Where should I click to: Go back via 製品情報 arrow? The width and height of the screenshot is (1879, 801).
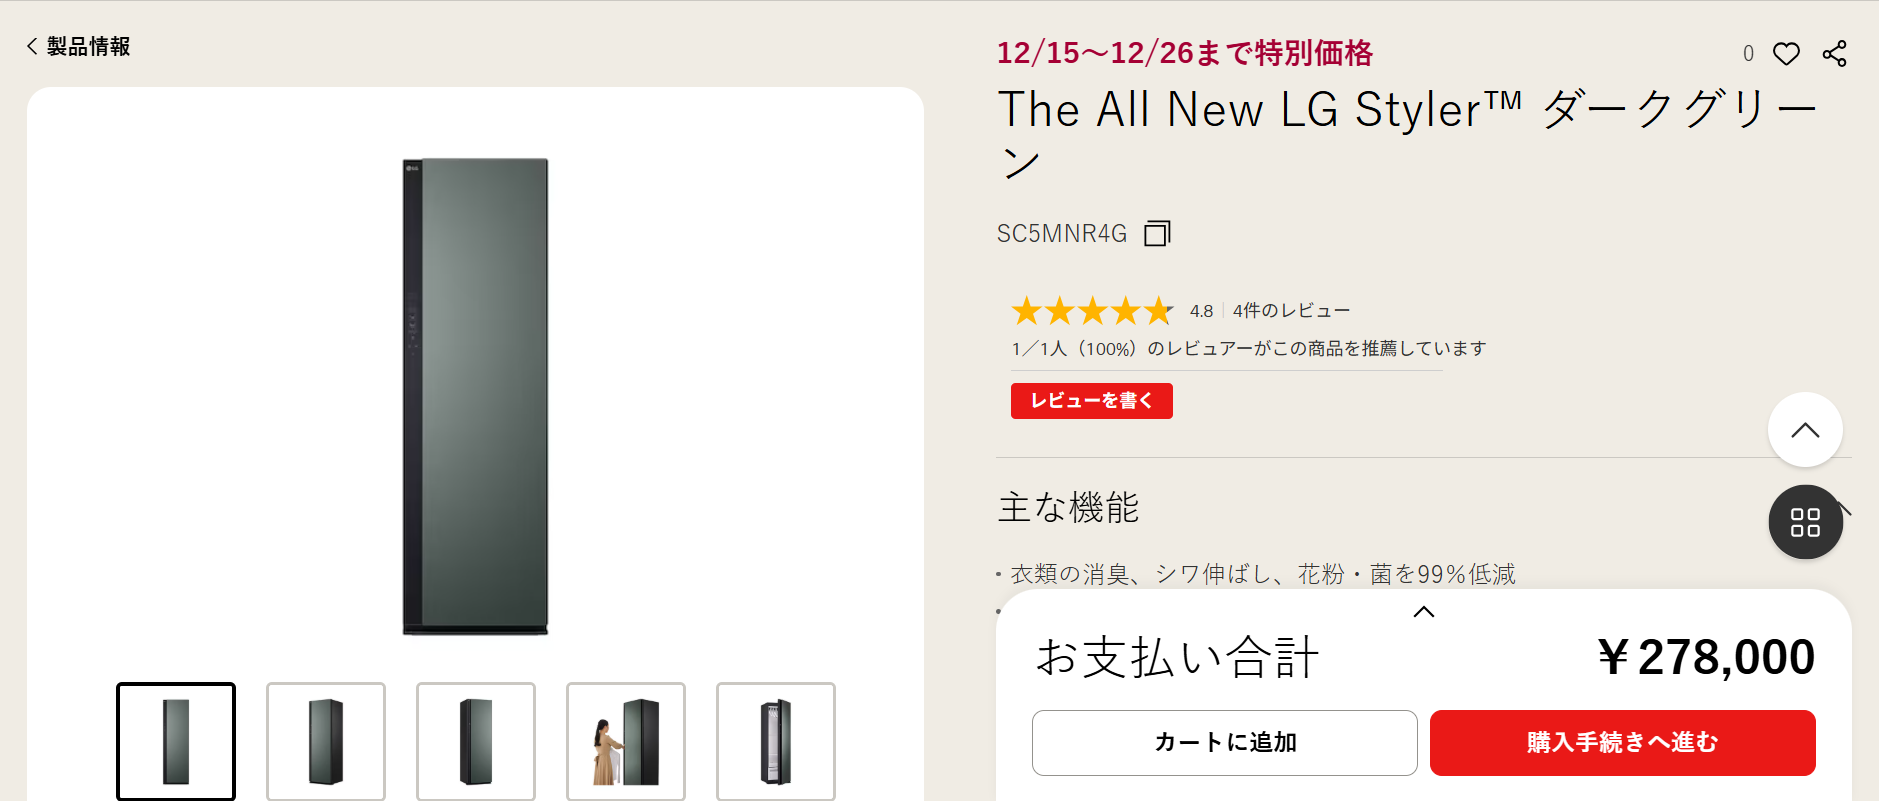pyautogui.click(x=32, y=46)
